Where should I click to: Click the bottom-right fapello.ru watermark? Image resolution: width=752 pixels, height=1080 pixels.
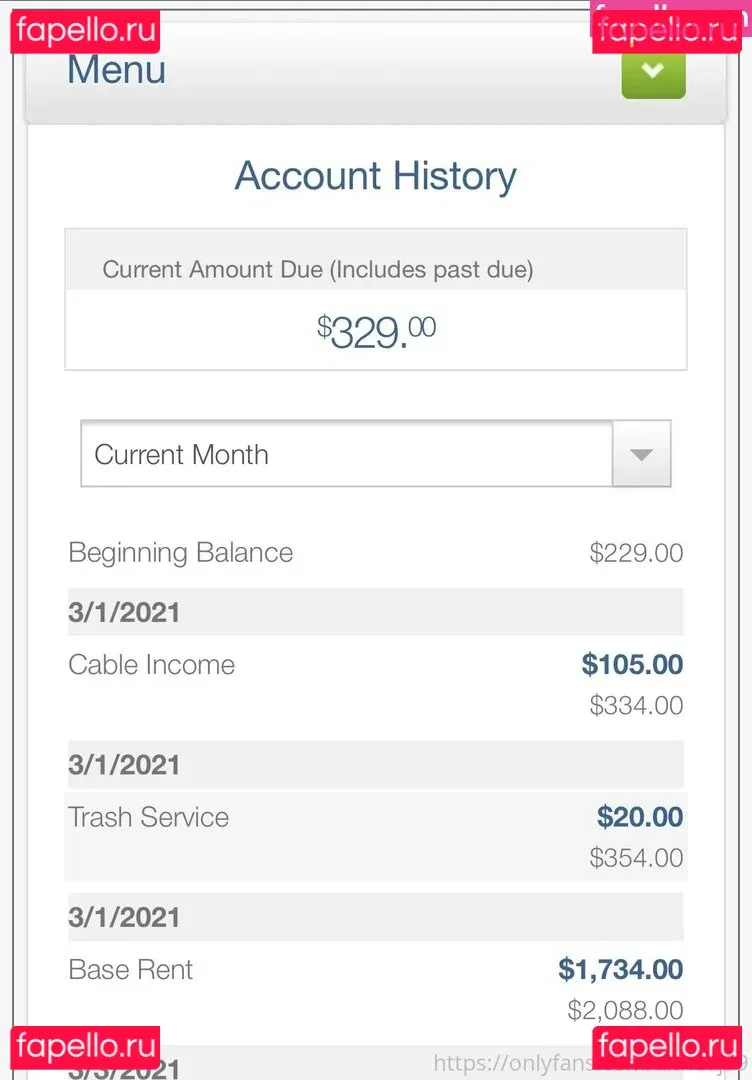667,1047
